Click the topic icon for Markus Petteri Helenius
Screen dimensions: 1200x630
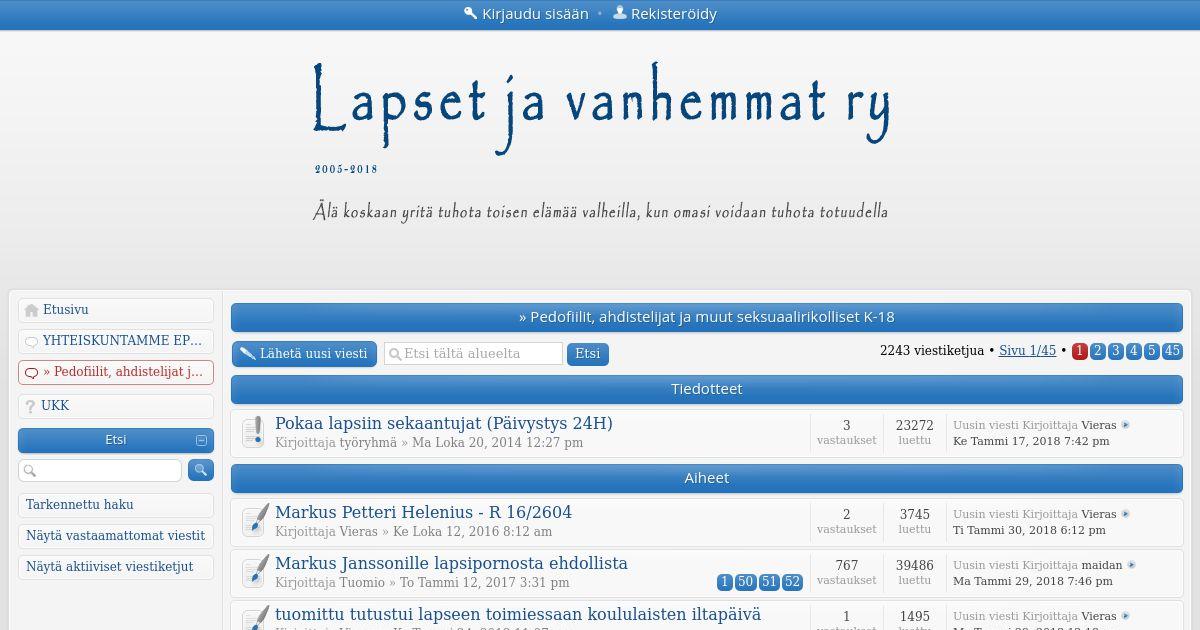tap(255, 520)
